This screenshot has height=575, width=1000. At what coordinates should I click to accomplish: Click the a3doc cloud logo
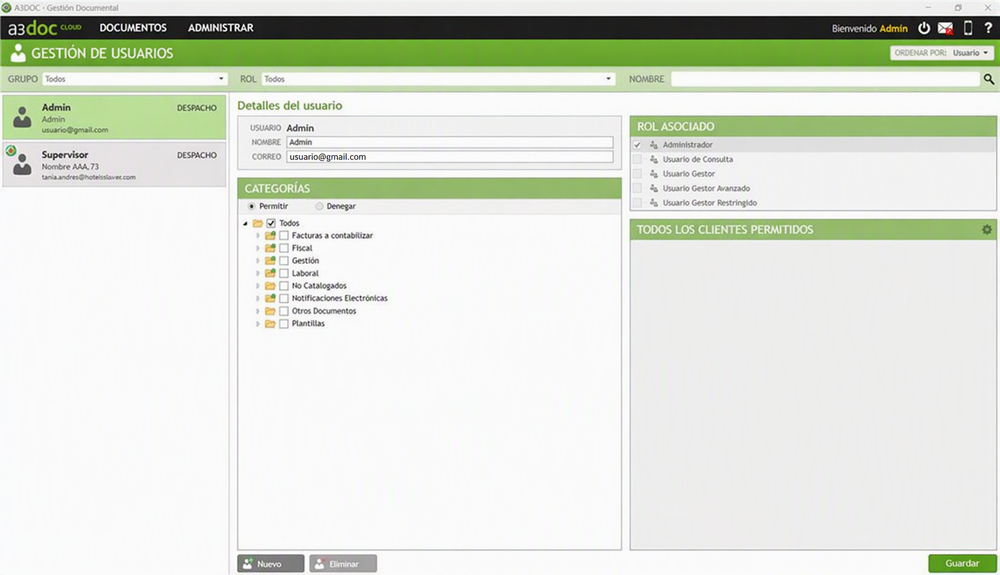tap(45, 28)
